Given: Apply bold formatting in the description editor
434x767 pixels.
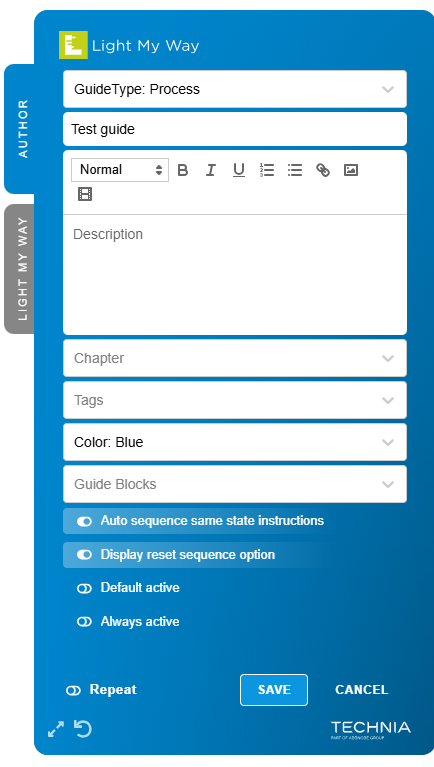Looking at the screenshot, I should point(183,170).
